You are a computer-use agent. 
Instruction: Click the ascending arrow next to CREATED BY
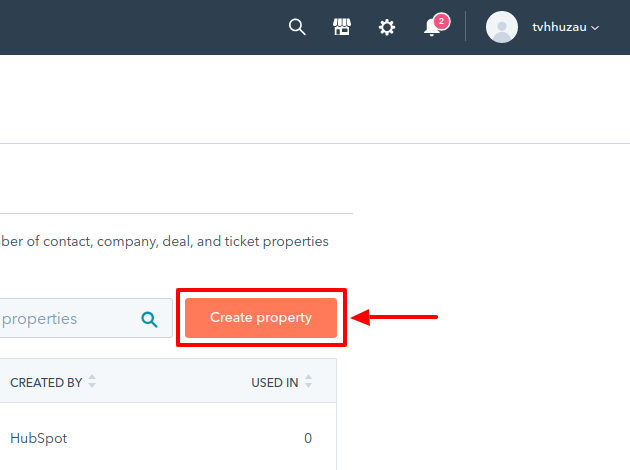click(x=92, y=377)
